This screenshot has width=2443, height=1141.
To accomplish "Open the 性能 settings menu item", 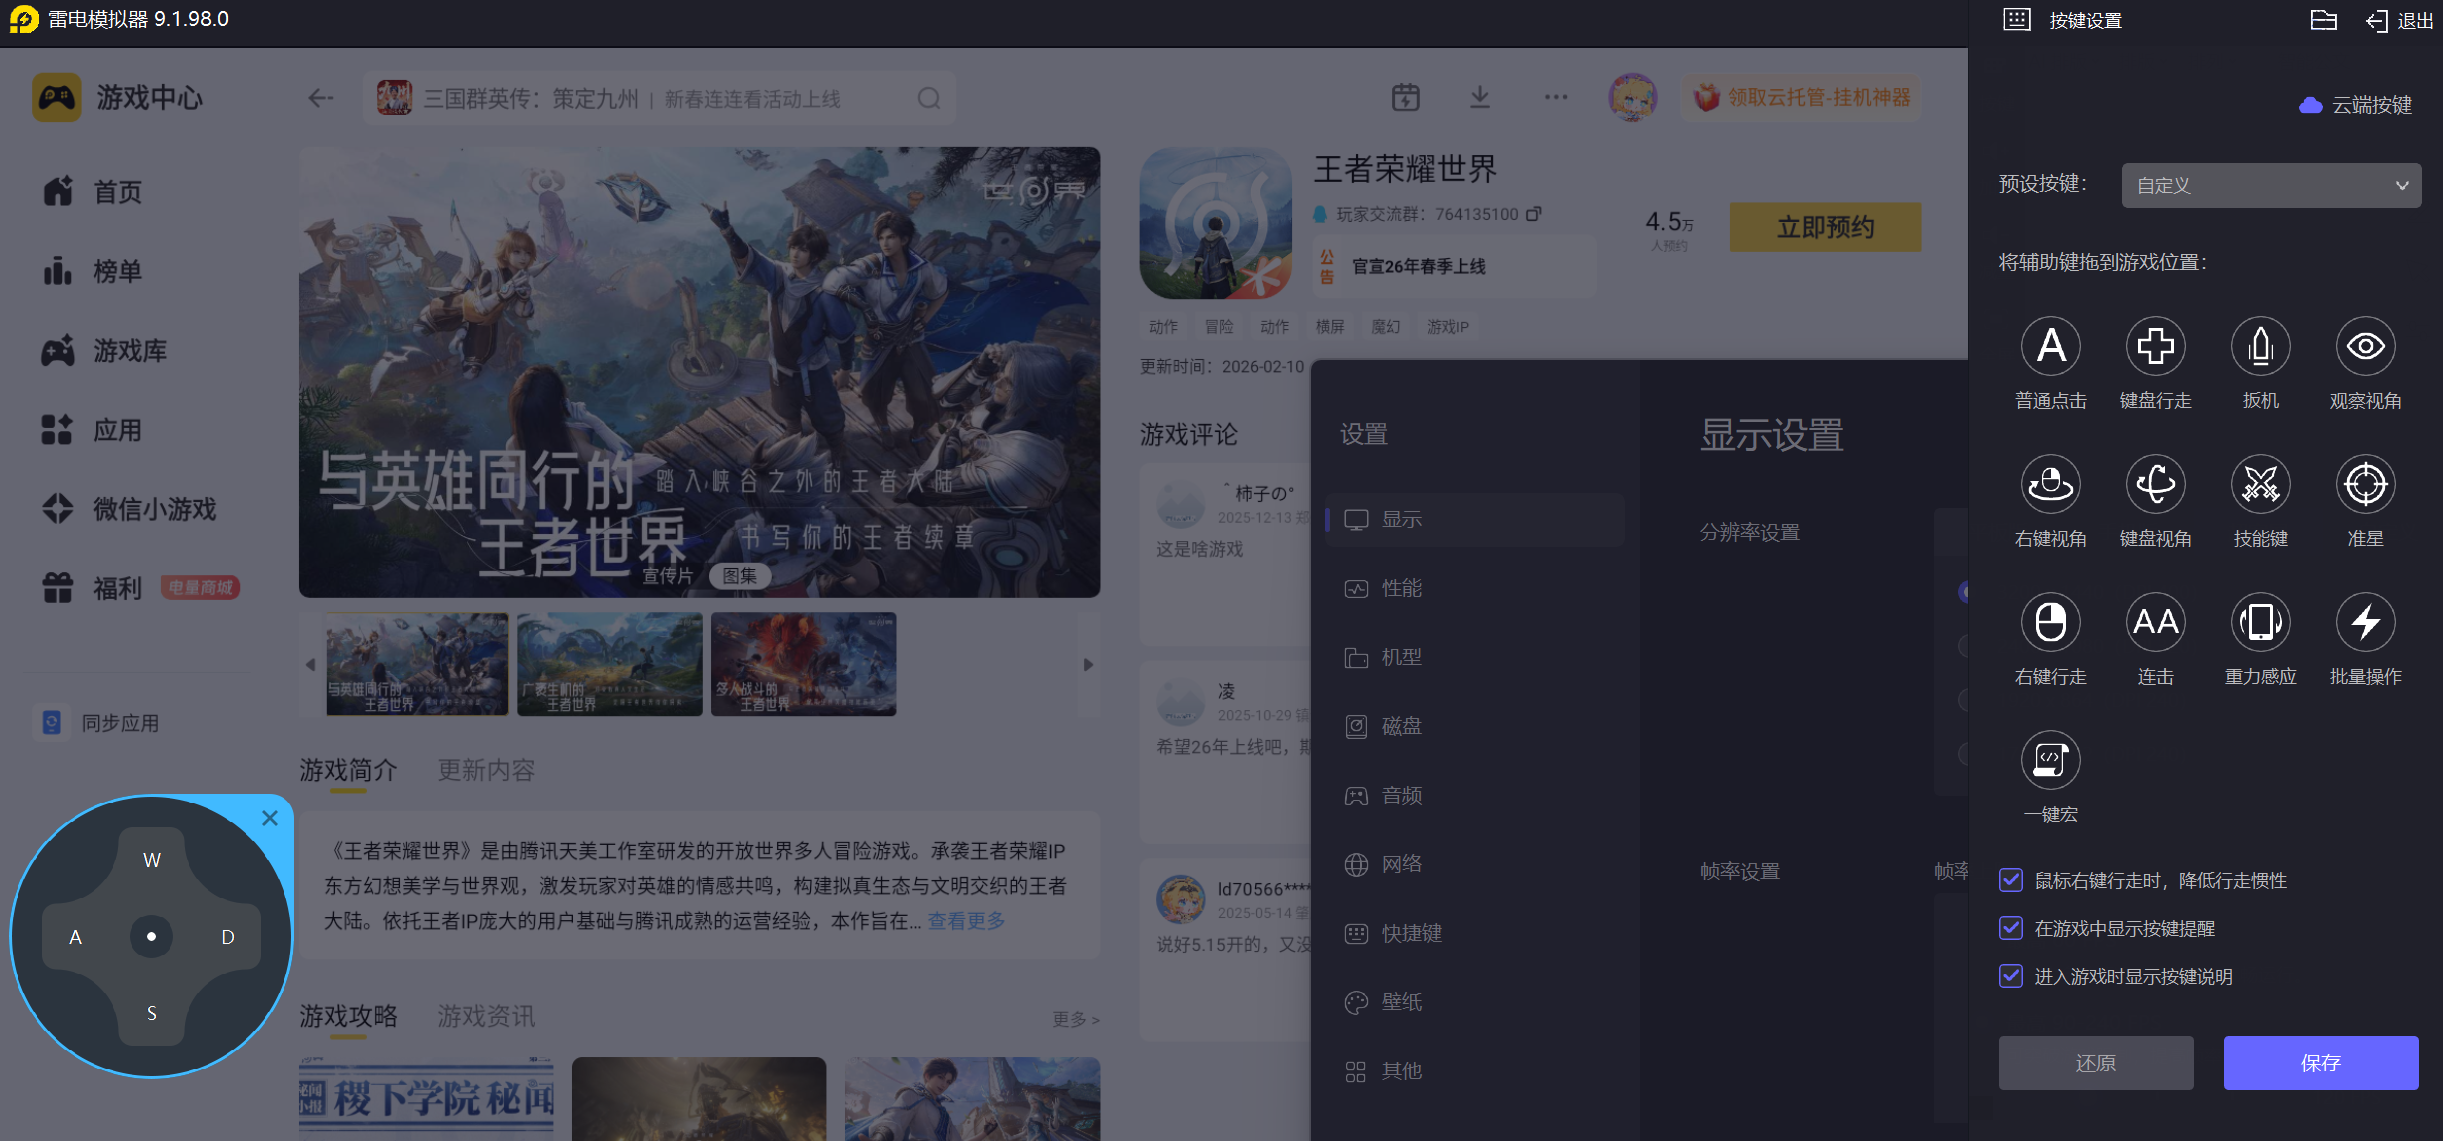I will pyautogui.click(x=1401, y=588).
